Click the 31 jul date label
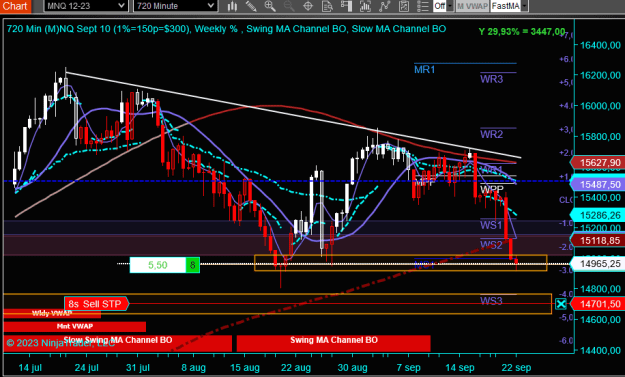 coord(138,367)
